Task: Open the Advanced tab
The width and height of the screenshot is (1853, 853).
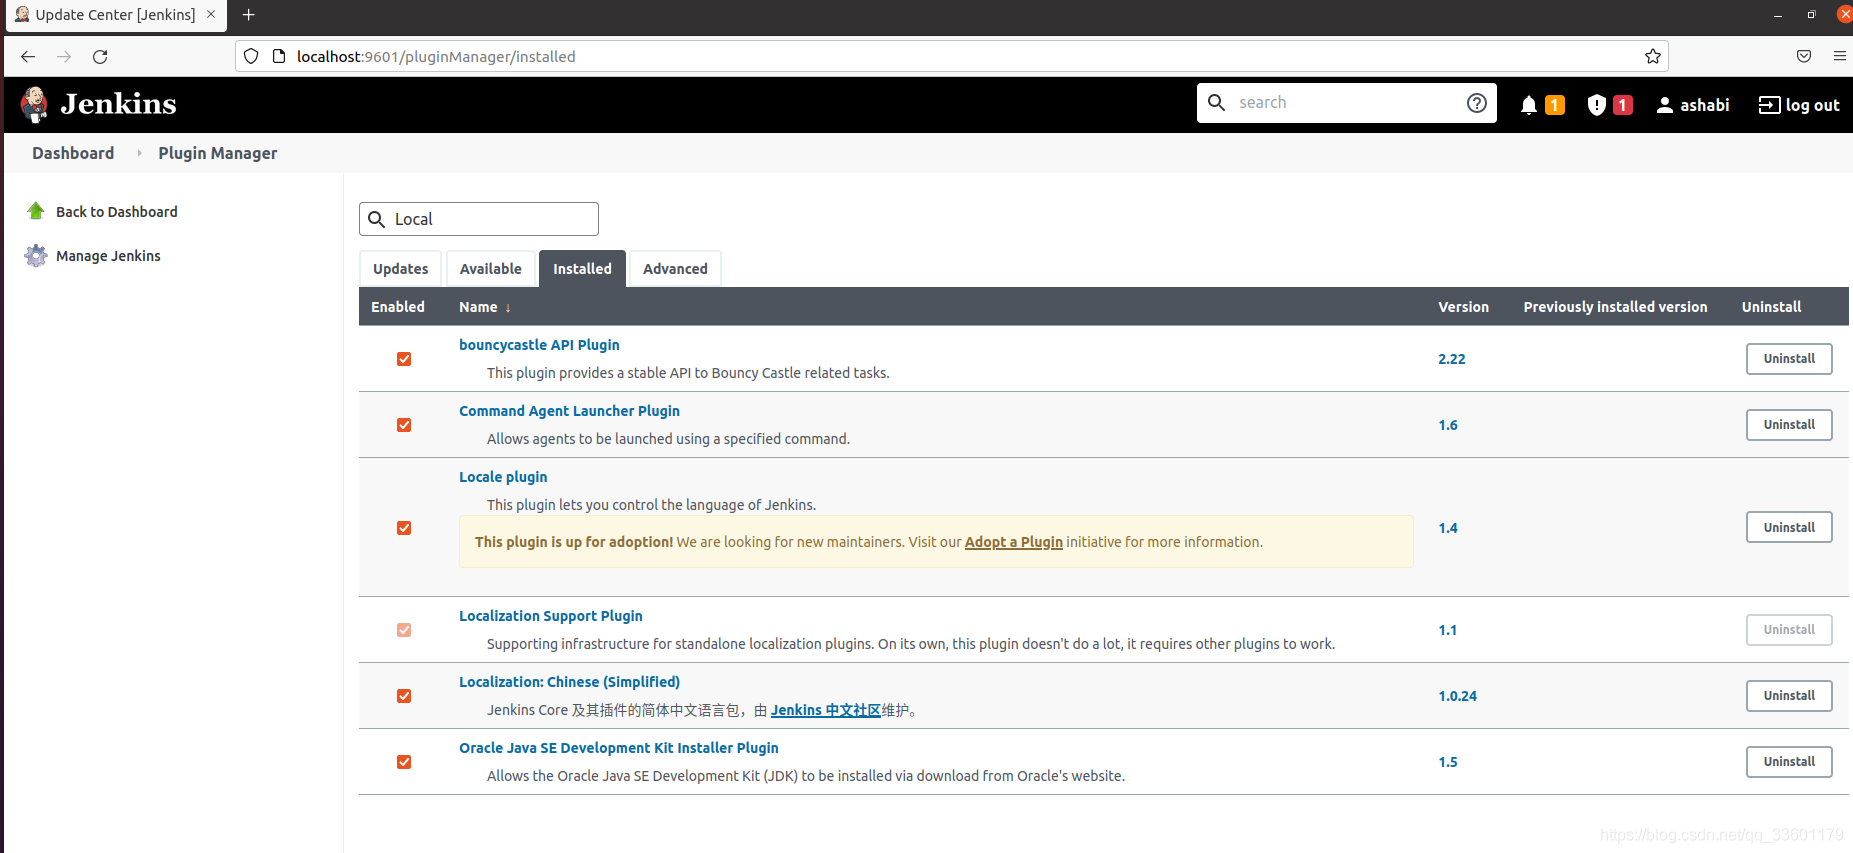Action: (x=675, y=268)
